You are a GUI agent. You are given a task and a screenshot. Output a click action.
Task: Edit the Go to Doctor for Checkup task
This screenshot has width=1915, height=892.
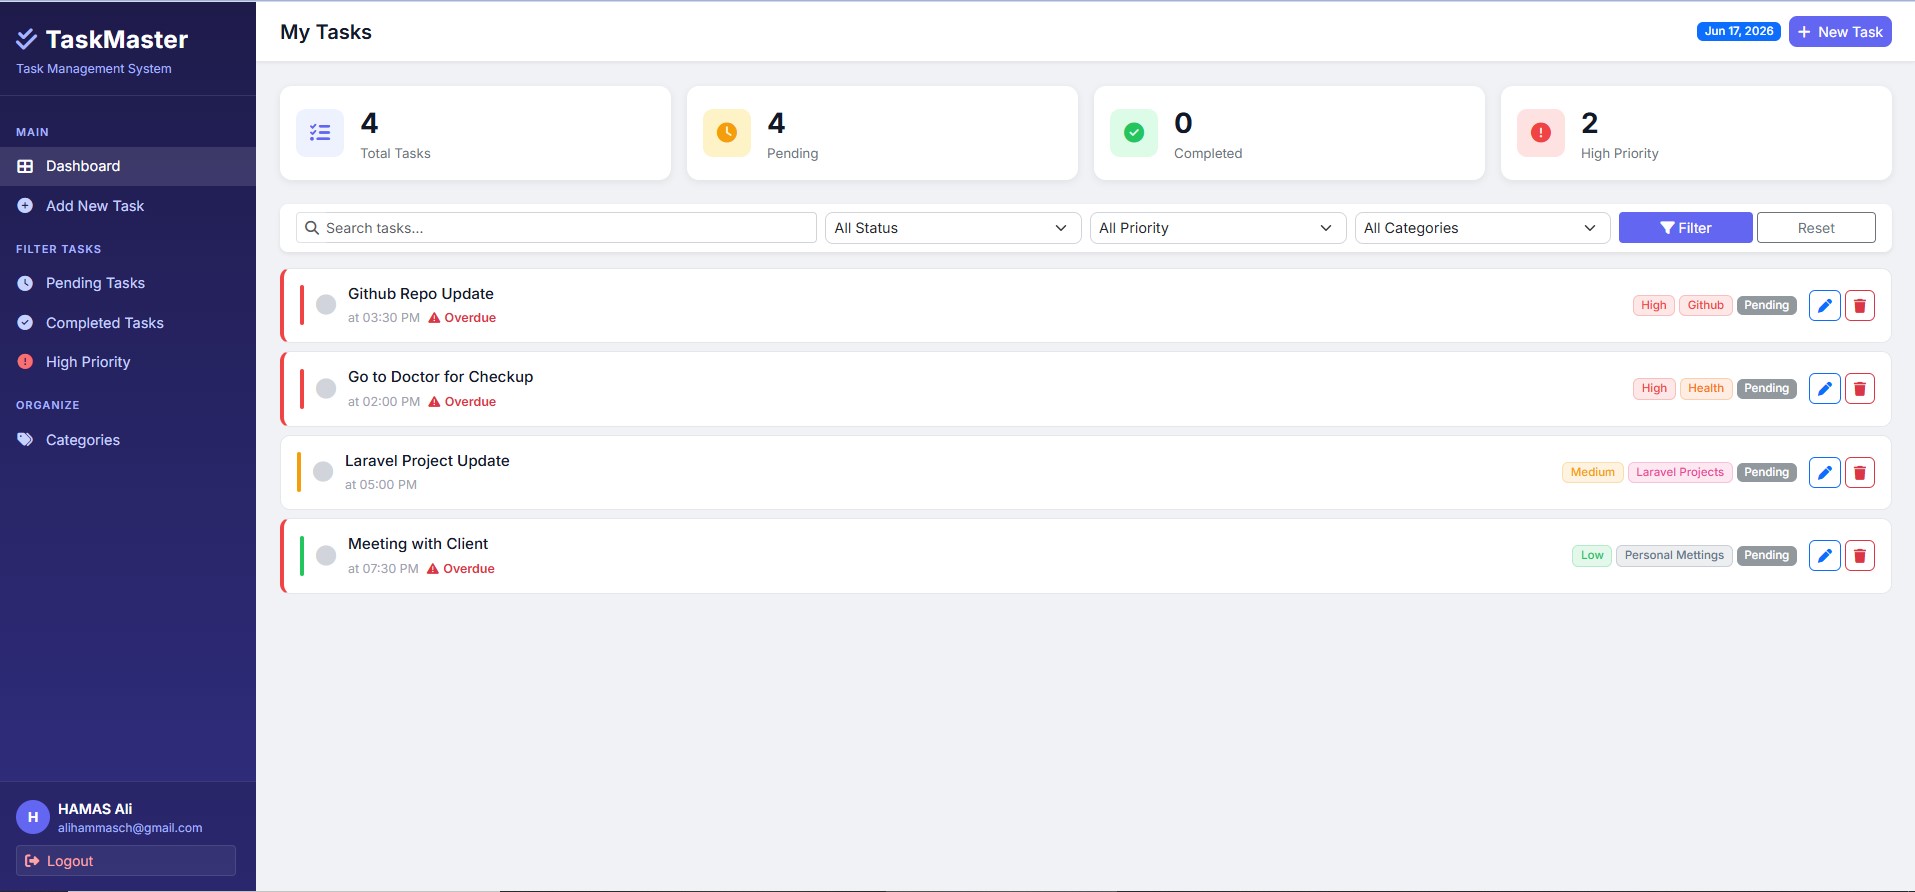tap(1824, 389)
